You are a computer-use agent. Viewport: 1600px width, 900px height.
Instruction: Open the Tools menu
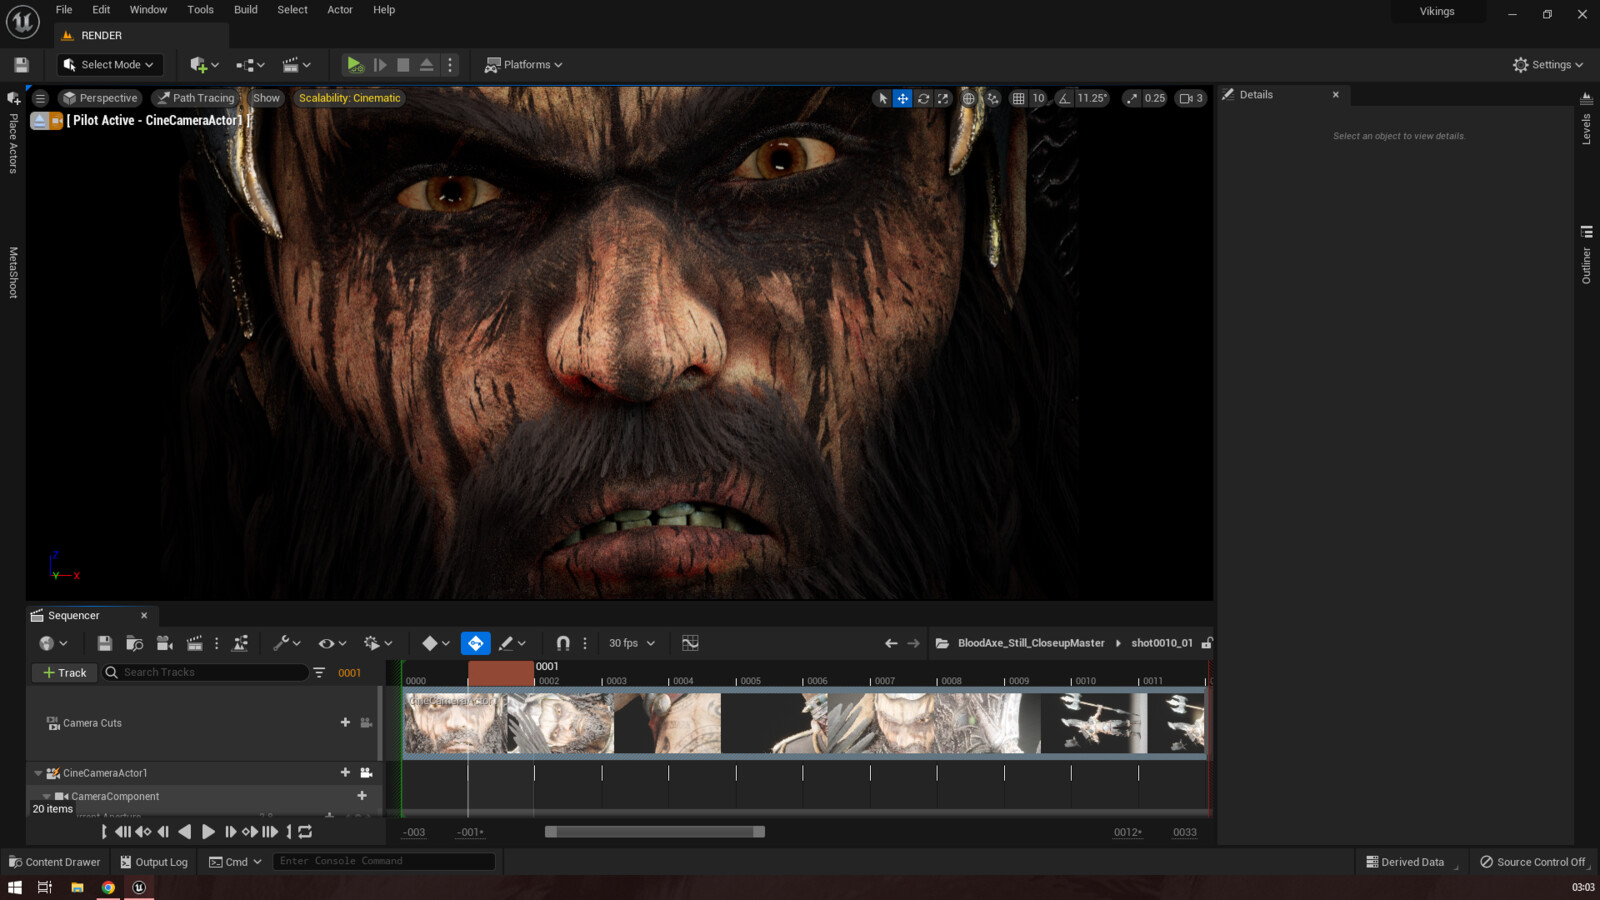click(x=200, y=10)
